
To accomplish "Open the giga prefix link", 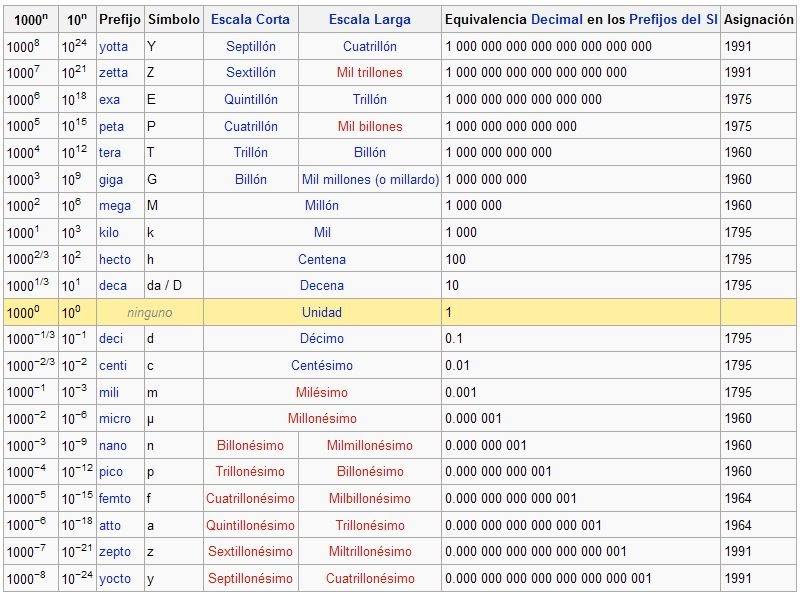I will pyautogui.click(x=111, y=180).
